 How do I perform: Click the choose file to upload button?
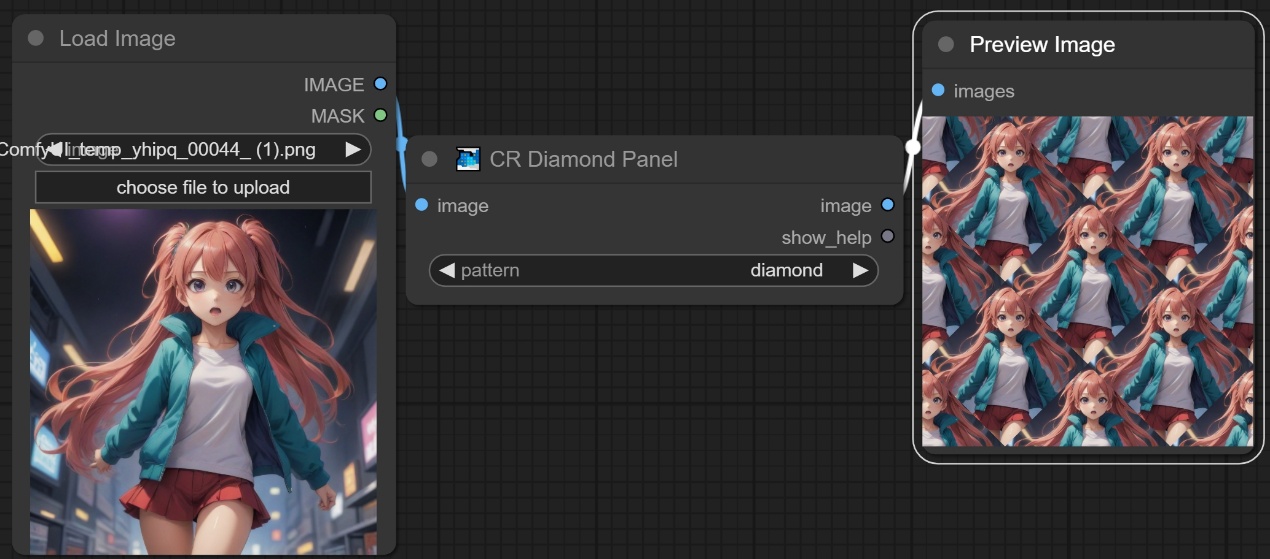coord(203,187)
